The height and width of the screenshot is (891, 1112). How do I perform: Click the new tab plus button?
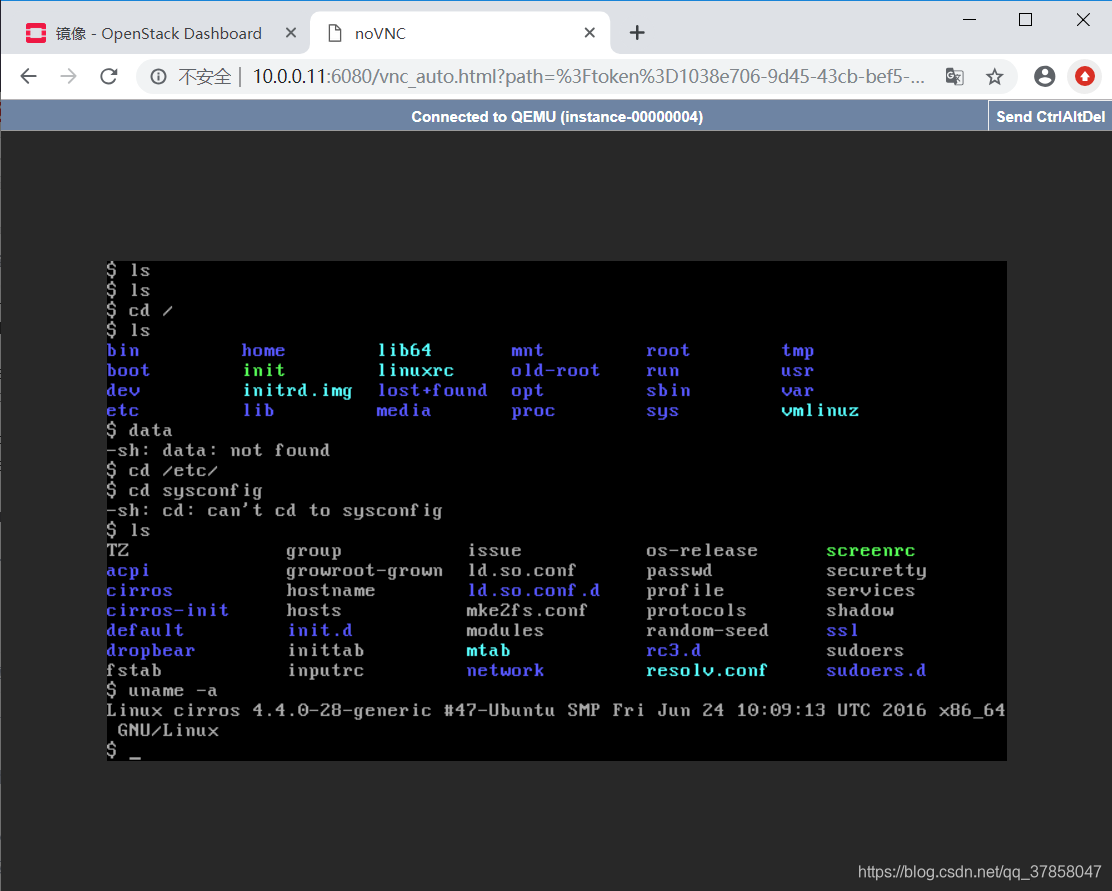click(x=637, y=32)
